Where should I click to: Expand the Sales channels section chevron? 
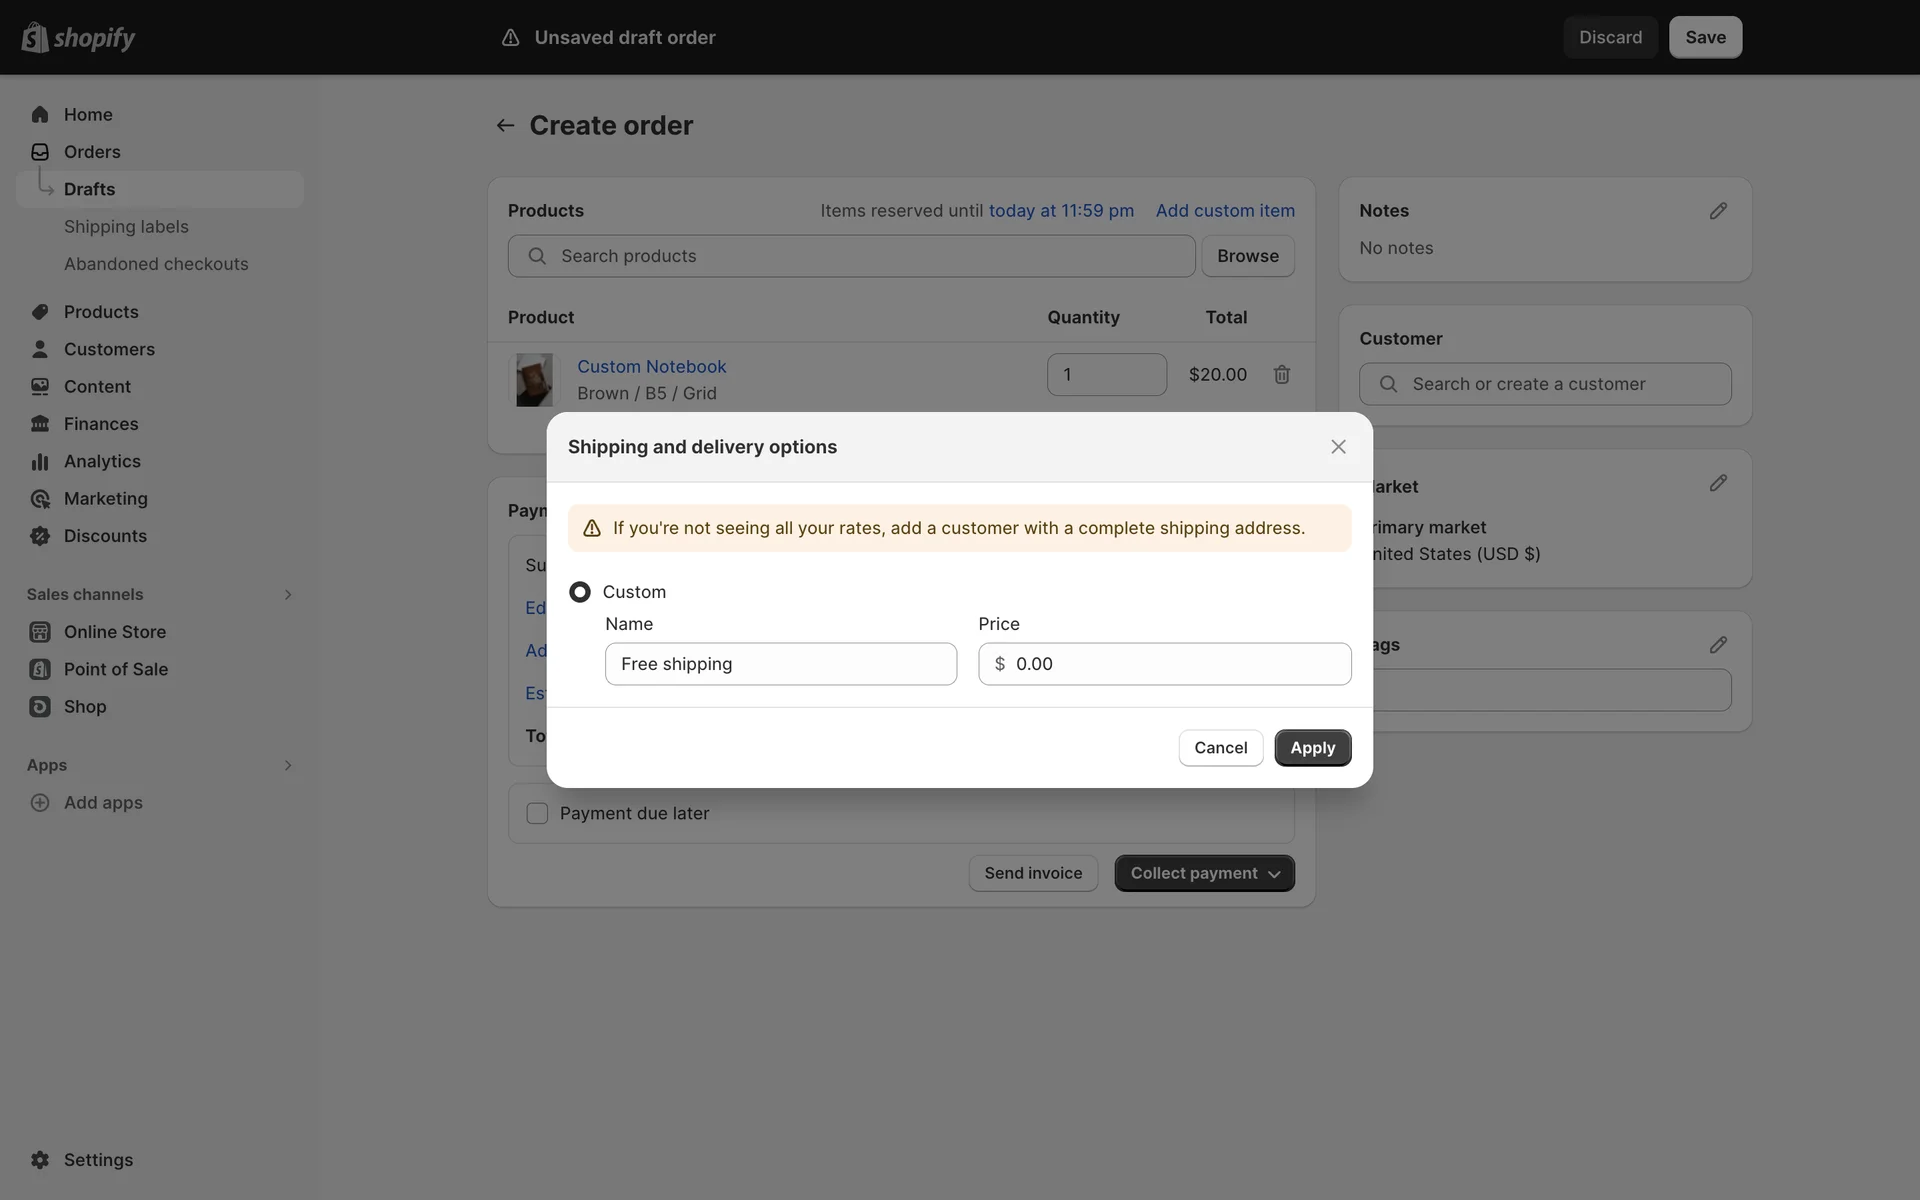coord(288,595)
